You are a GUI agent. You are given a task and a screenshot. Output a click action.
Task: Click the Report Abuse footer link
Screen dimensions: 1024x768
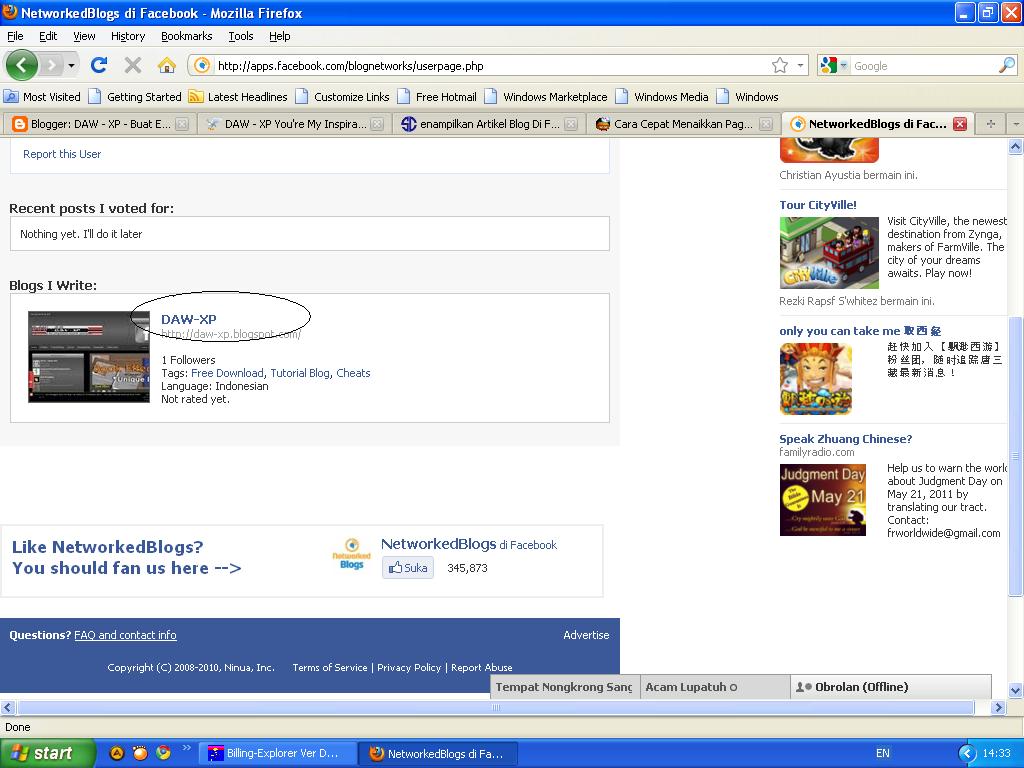click(481, 667)
